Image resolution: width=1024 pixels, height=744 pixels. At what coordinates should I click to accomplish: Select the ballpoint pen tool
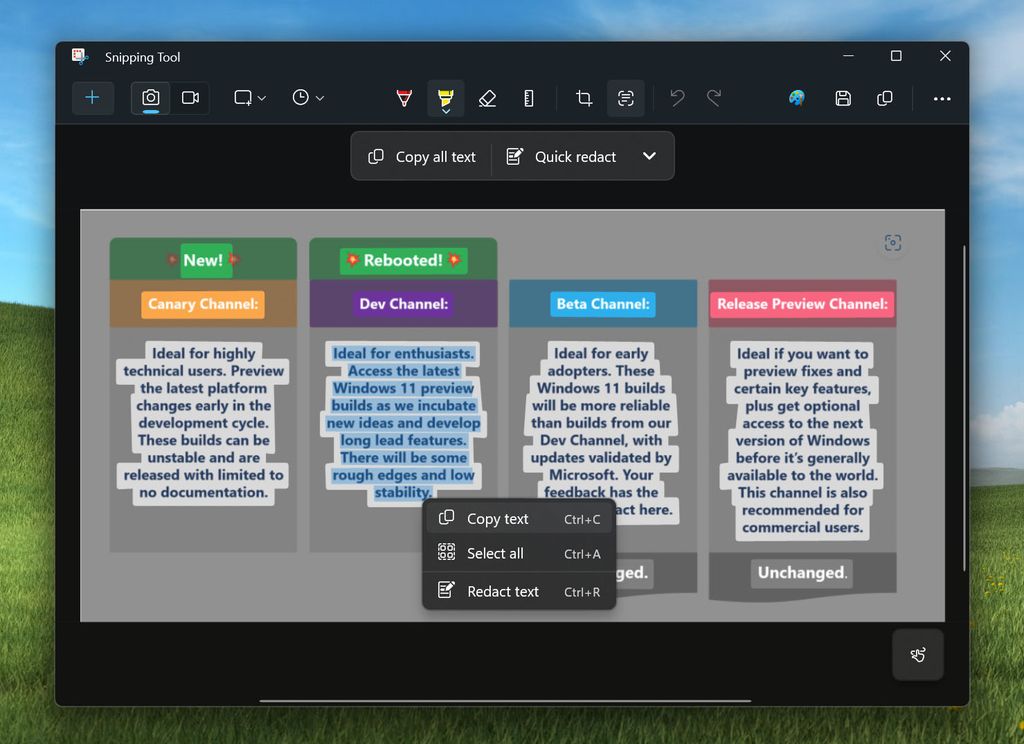[403, 98]
